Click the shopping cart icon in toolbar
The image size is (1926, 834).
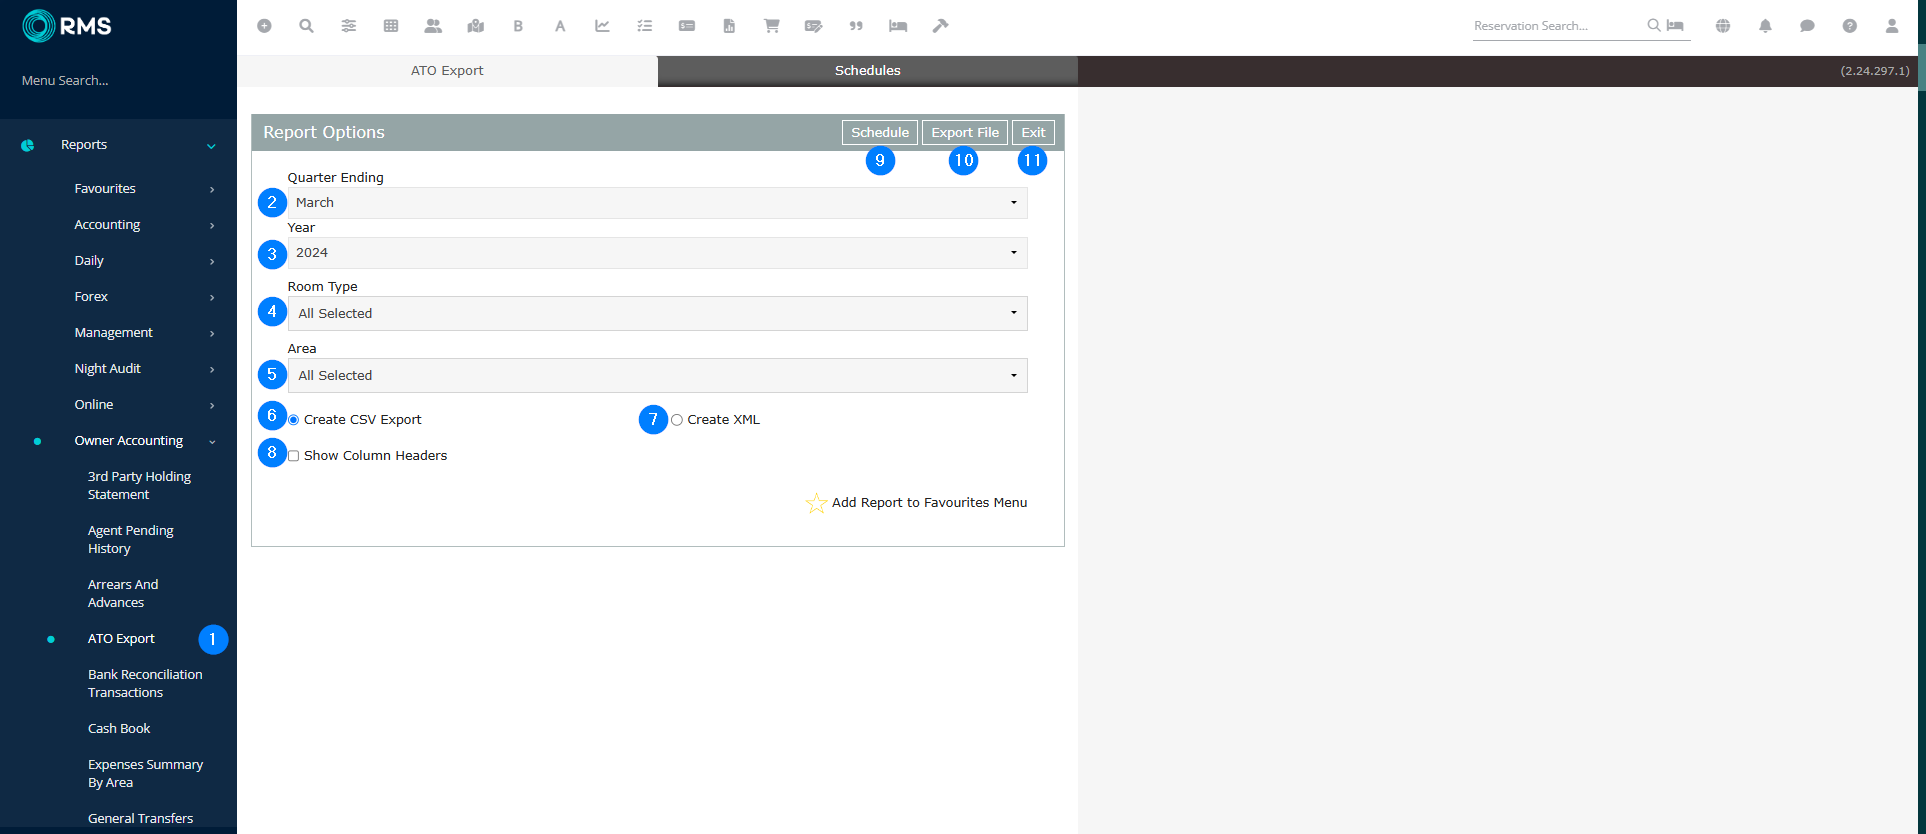pyautogui.click(x=771, y=26)
